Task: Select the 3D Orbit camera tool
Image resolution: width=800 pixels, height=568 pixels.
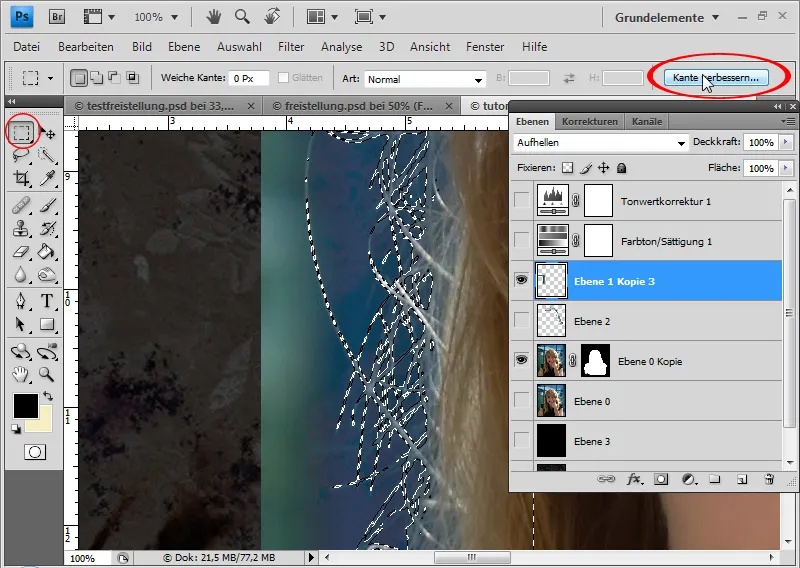Action: click(47, 351)
